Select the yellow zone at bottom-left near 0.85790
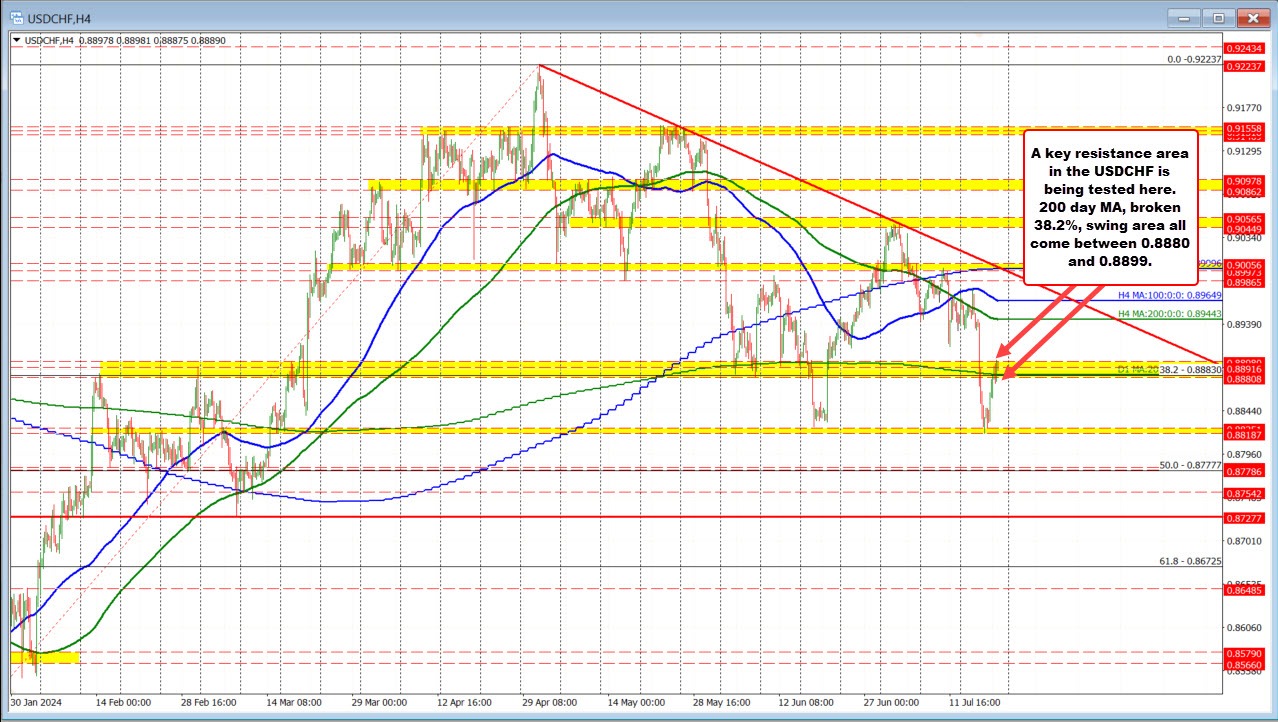1278x722 pixels. coord(45,657)
